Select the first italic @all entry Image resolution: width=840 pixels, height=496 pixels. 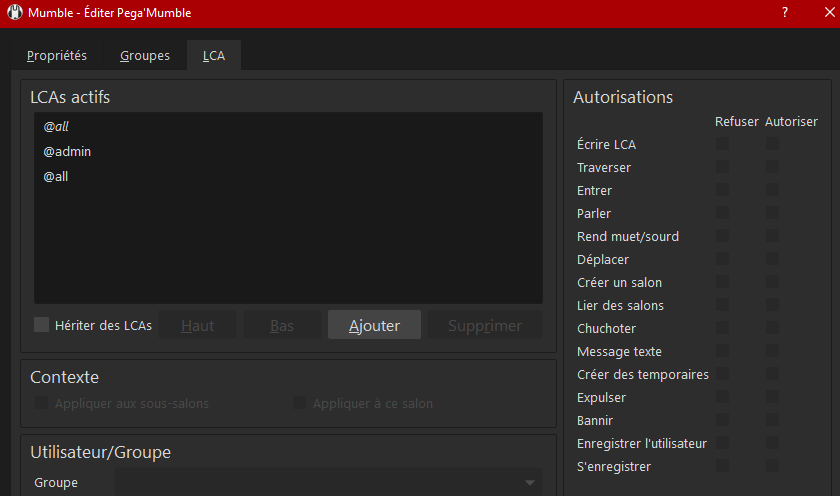coord(56,127)
